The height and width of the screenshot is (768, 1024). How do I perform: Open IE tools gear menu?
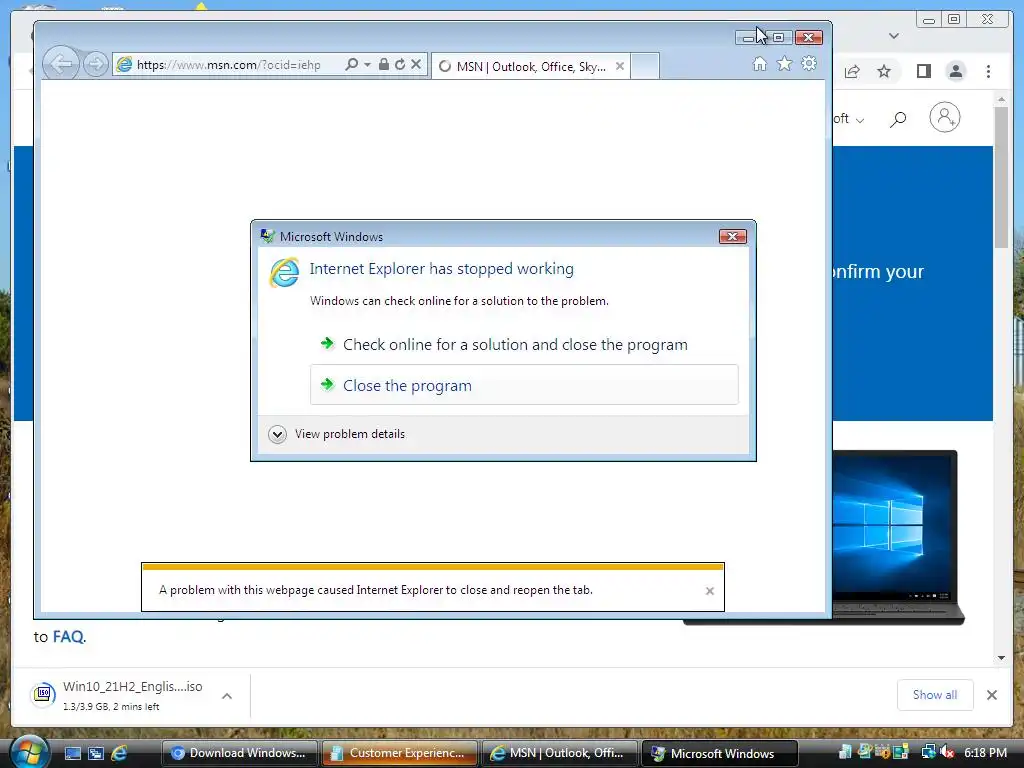pos(809,63)
